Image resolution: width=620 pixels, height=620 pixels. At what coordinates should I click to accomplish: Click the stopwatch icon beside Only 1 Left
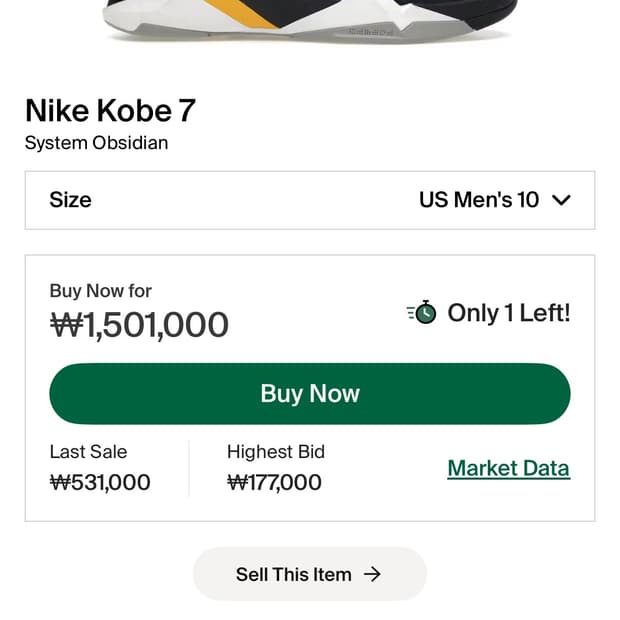pos(423,313)
